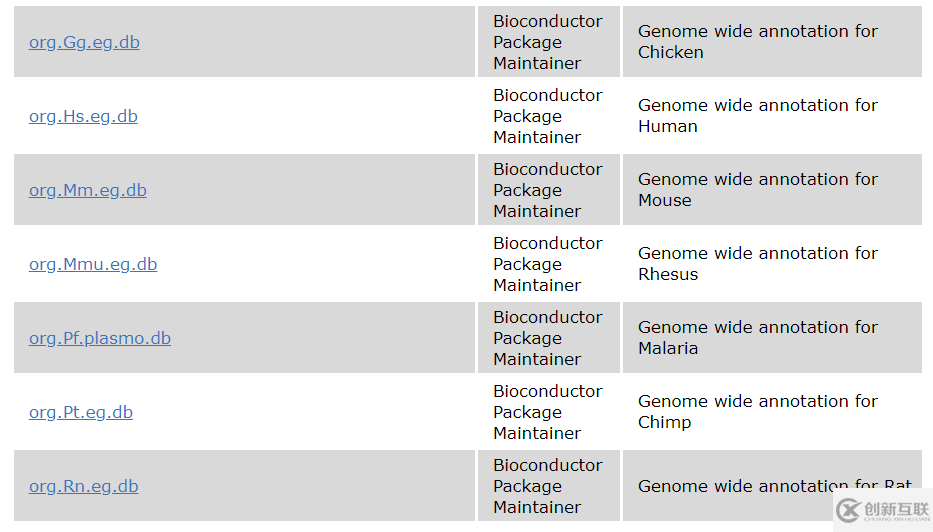The height and width of the screenshot is (532, 933).
Task: Click the maintainer cell in the org.Mm.eg.db row
Action: tap(547, 190)
